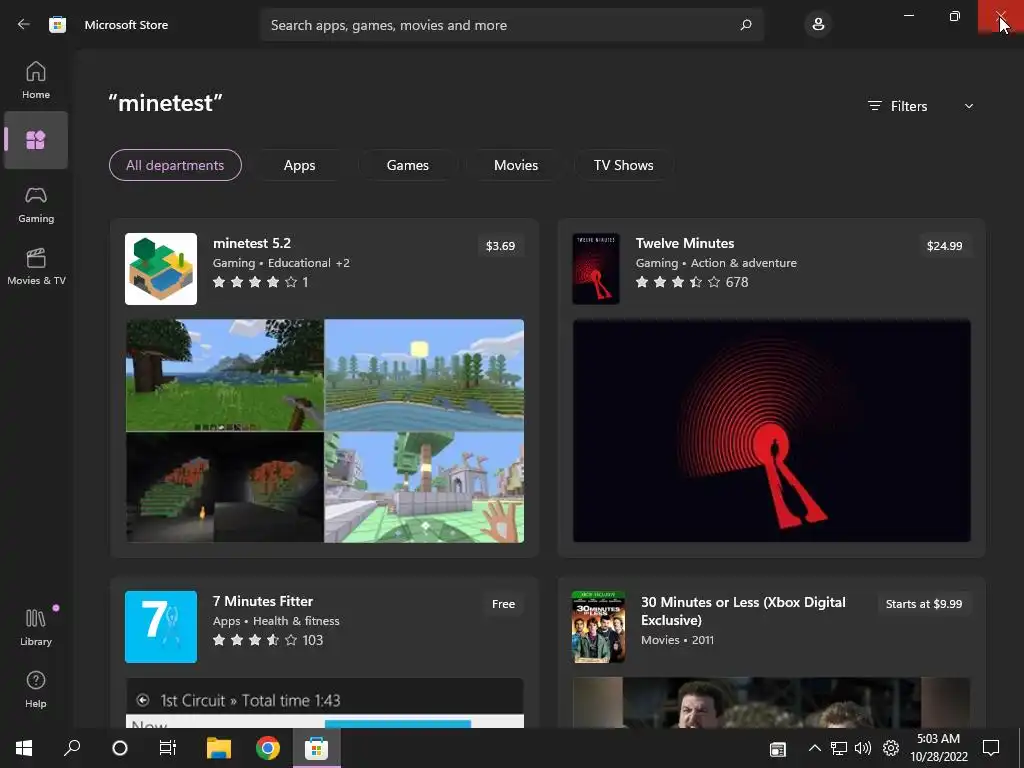Open the Library in the sidebar
Screen dimensions: 1024x768
pyautogui.click(x=36, y=627)
